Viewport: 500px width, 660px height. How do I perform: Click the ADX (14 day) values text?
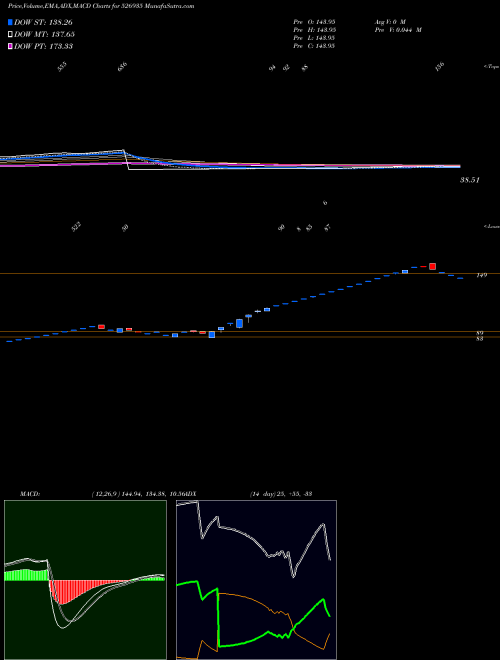click(x=280, y=494)
